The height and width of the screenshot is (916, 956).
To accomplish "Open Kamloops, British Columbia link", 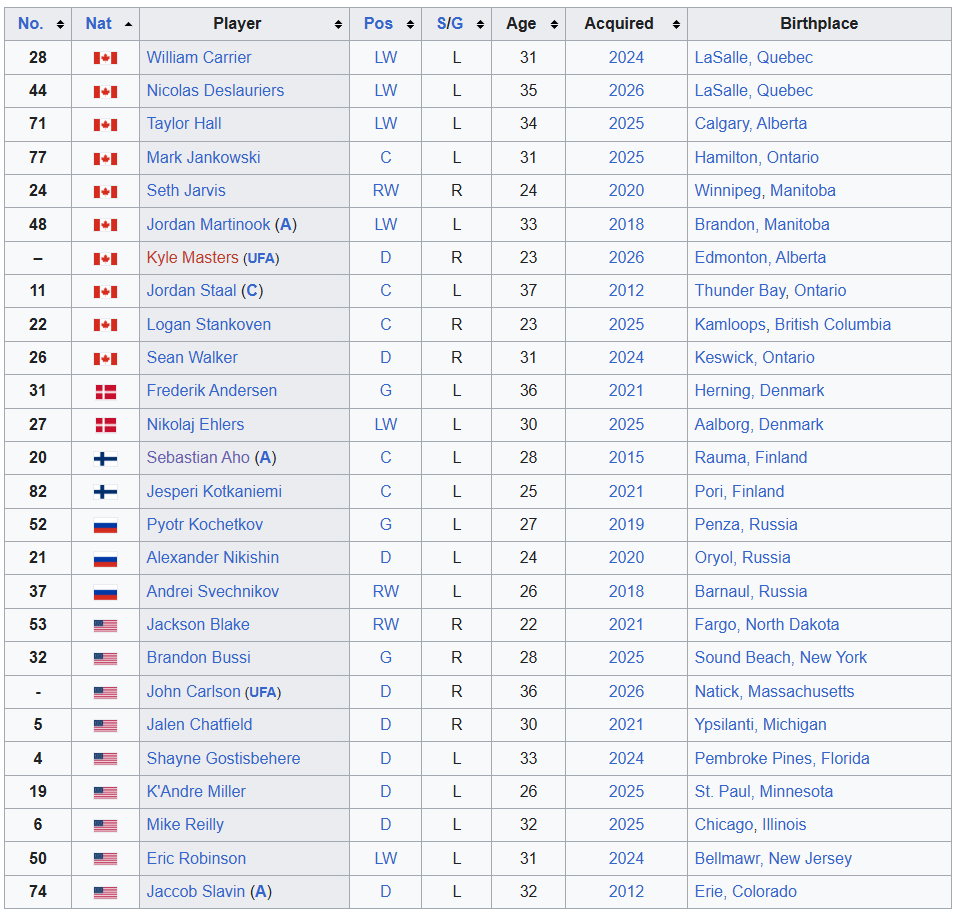I will pos(793,324).
